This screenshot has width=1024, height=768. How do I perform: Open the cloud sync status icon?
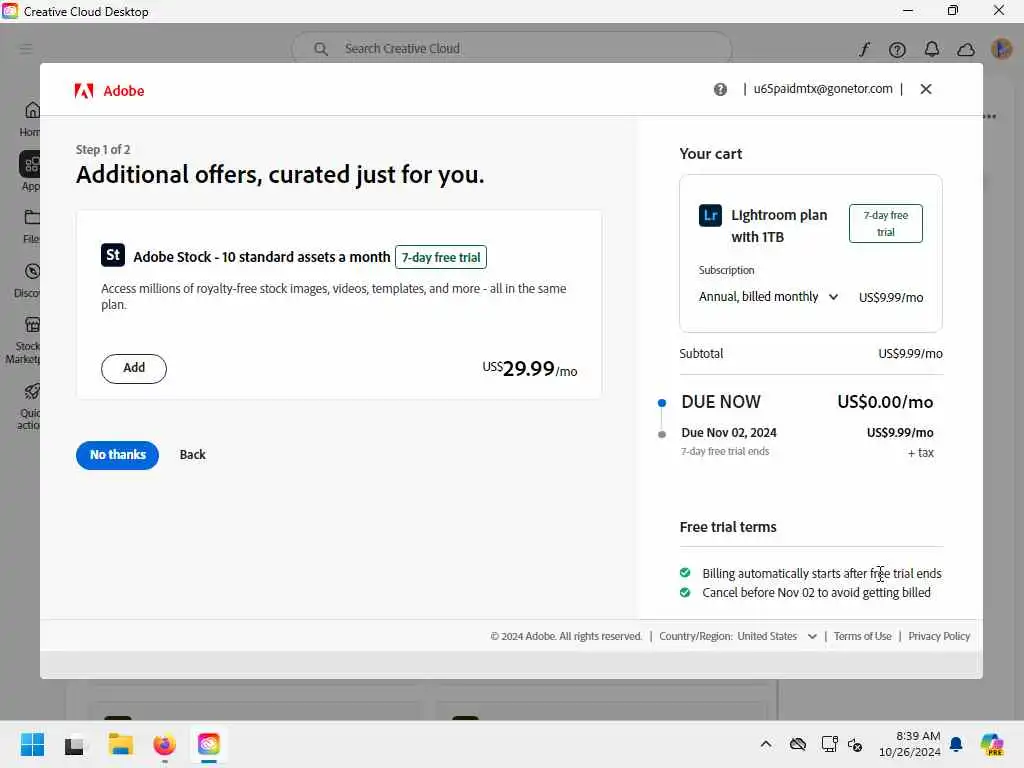click(x=966, y=50)
